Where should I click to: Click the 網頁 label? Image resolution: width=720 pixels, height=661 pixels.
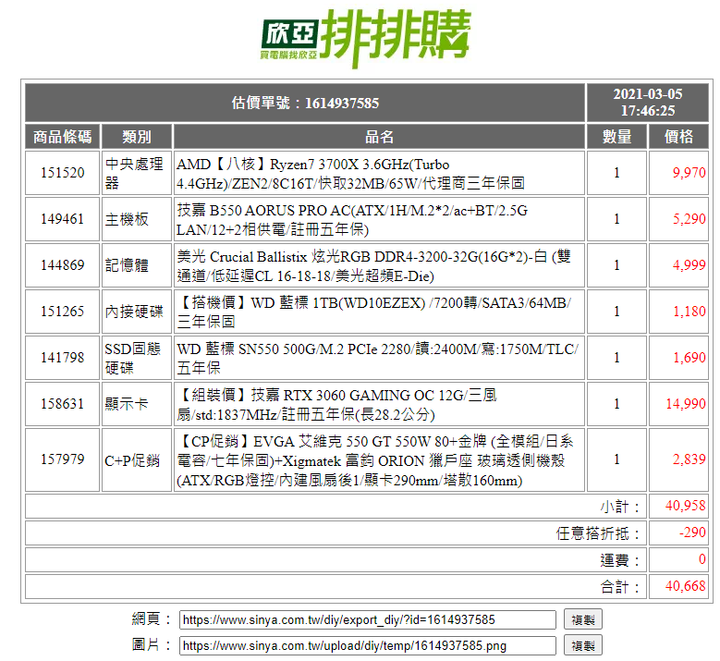click(x=151, y=619)
